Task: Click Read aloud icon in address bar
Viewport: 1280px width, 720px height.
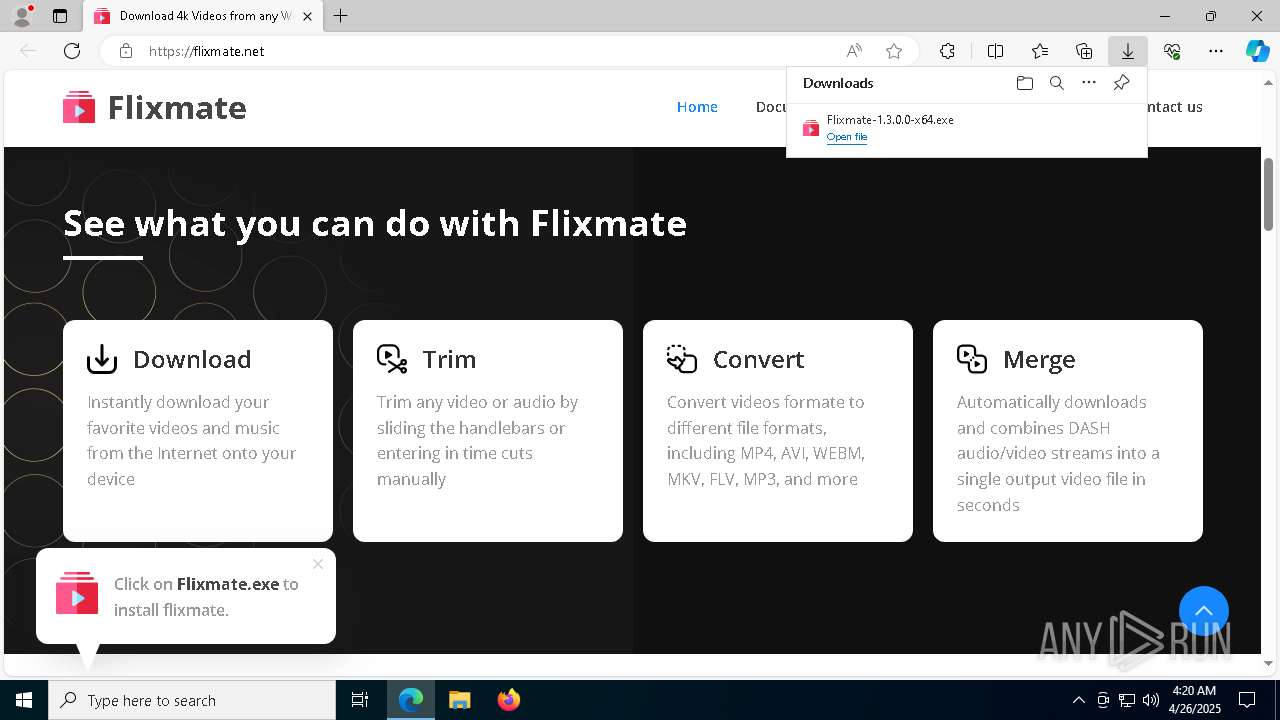Action: click(854, 51)
